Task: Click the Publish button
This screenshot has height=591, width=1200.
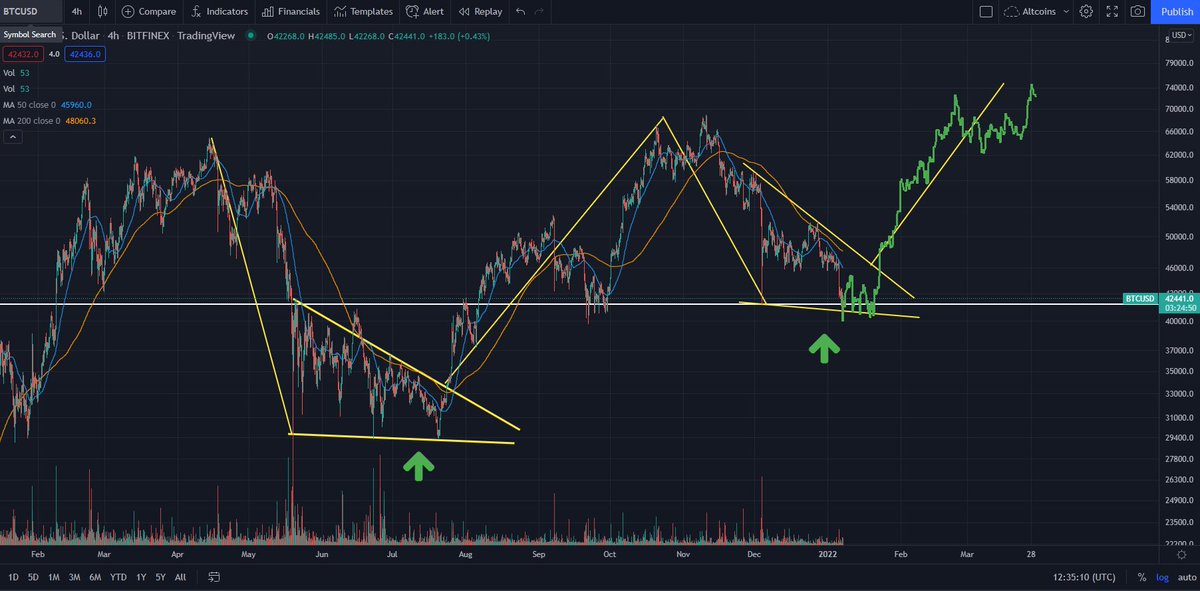Action: click(1176, 11)
